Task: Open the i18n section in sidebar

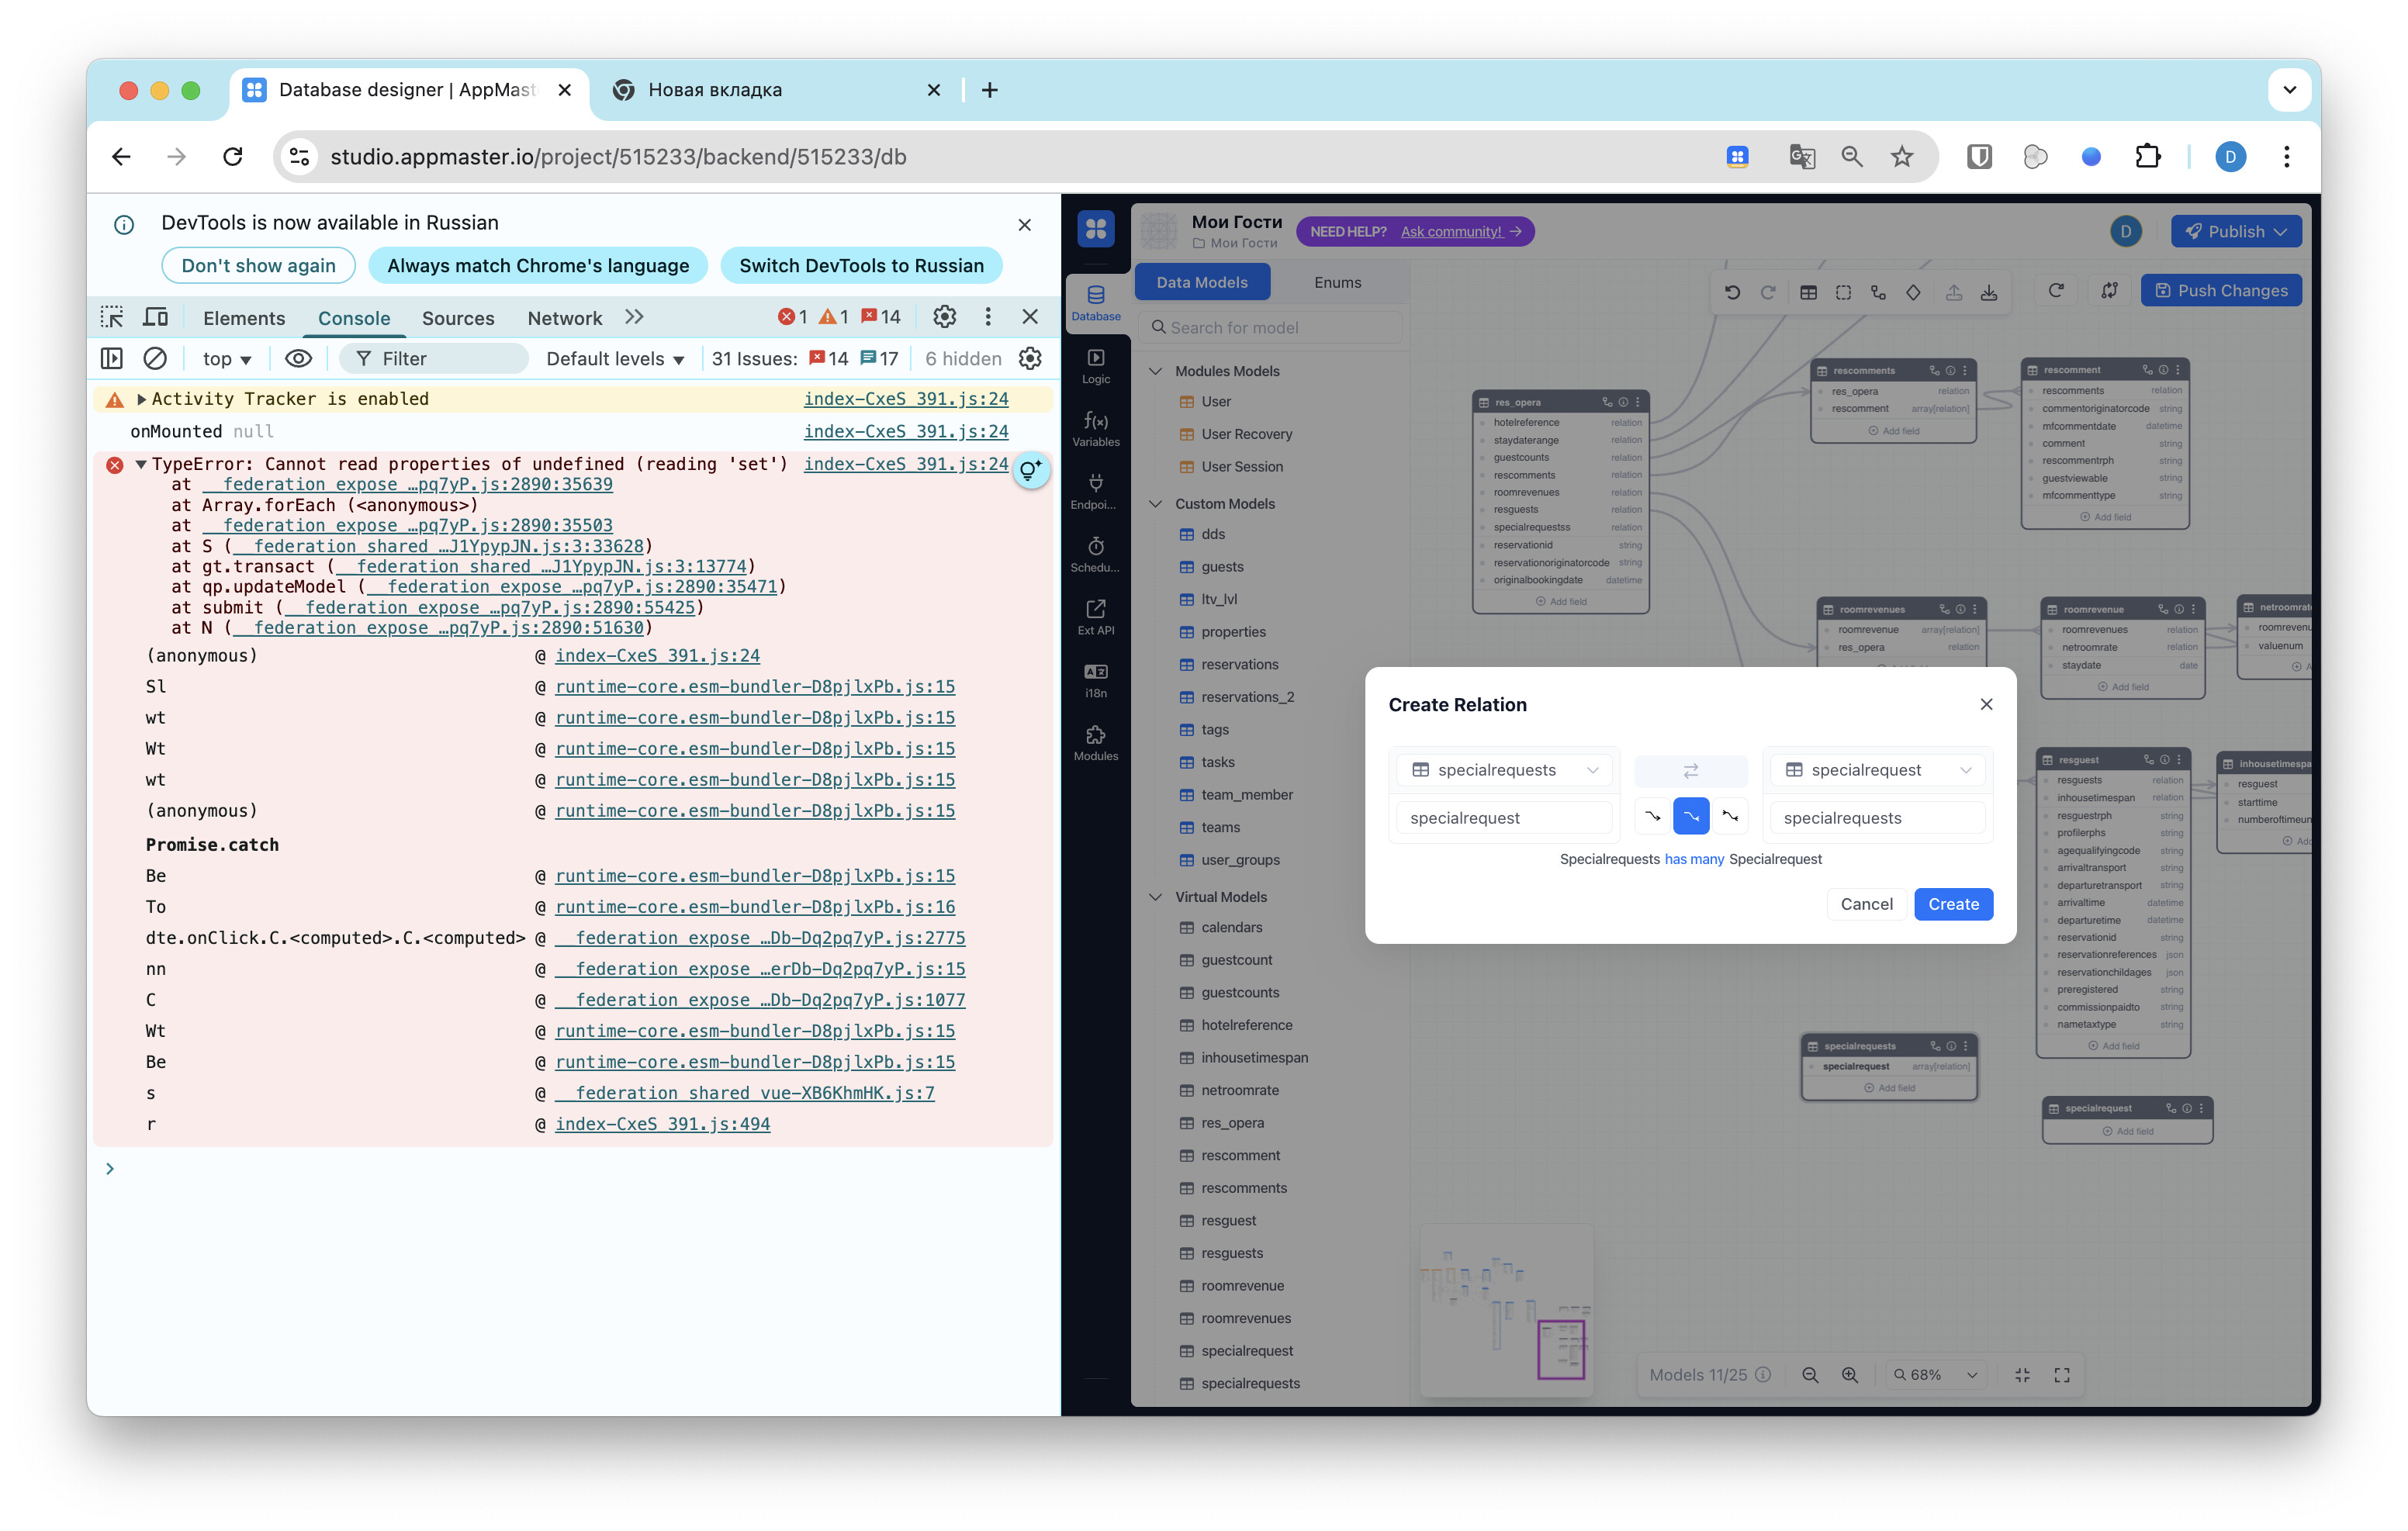Action: (1096, 681)
